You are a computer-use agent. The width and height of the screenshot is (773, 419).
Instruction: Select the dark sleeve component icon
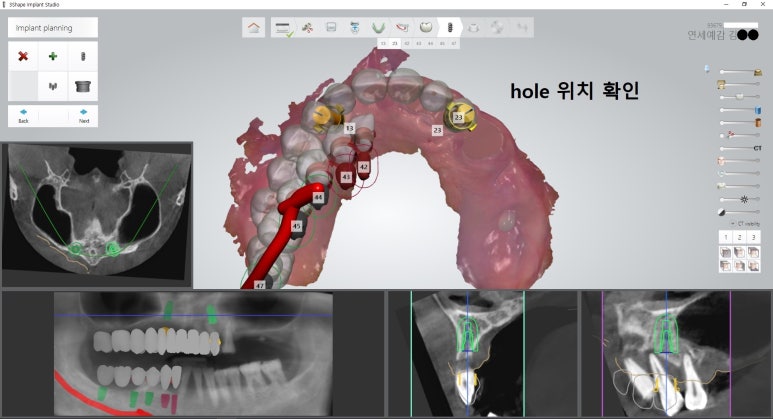83,86
